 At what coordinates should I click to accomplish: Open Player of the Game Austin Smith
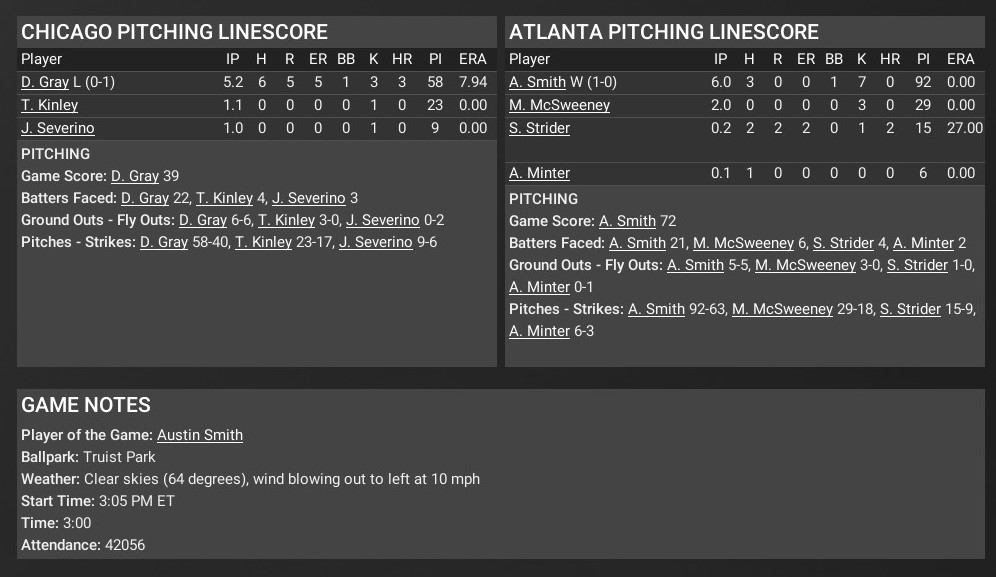(200, 435)
